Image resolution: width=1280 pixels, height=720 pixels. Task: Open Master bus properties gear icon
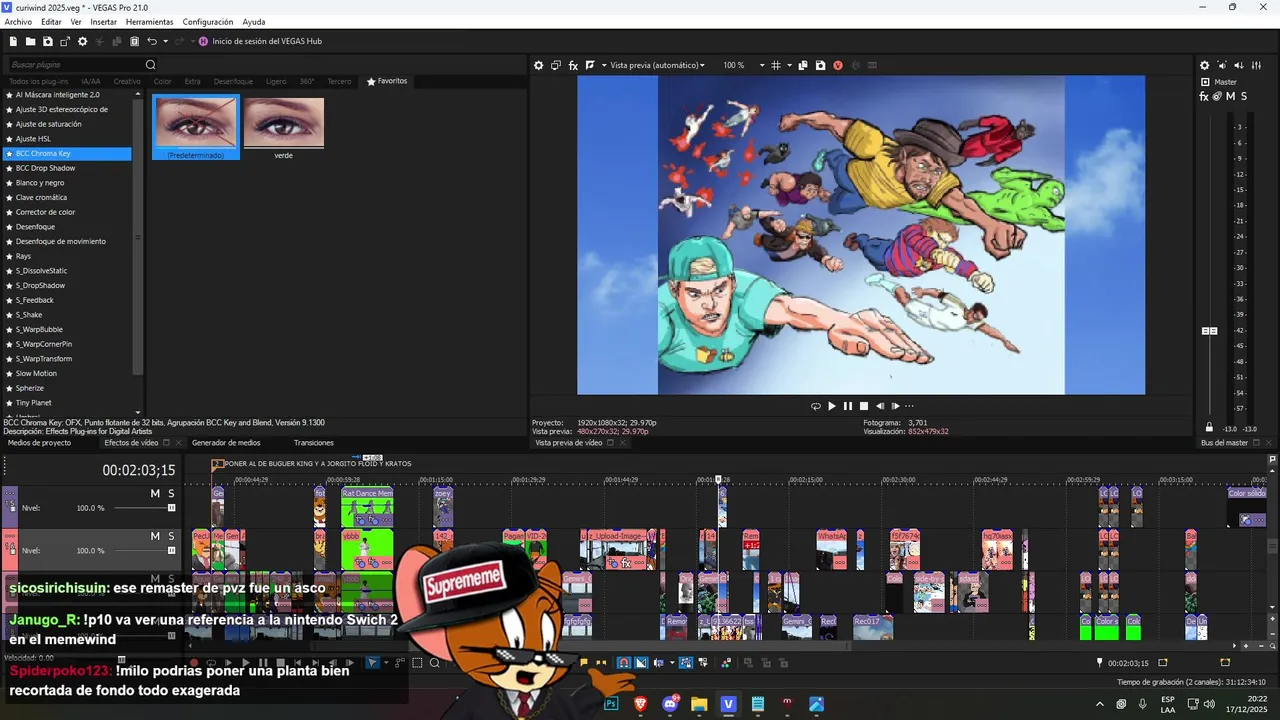1205,65
